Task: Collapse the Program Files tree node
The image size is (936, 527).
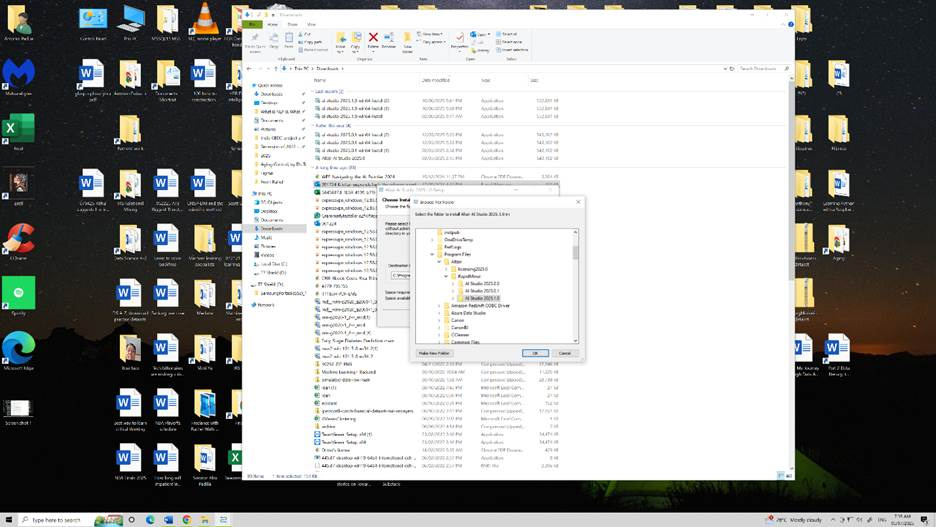Action: click(432, 254)
